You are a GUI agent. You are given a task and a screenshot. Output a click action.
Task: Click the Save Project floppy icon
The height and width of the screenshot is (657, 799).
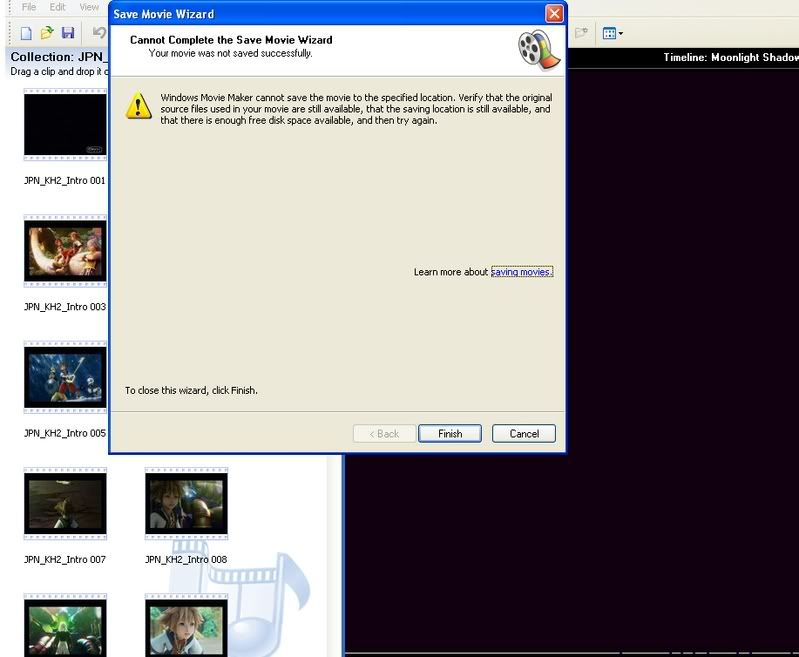tap(68, 33)
